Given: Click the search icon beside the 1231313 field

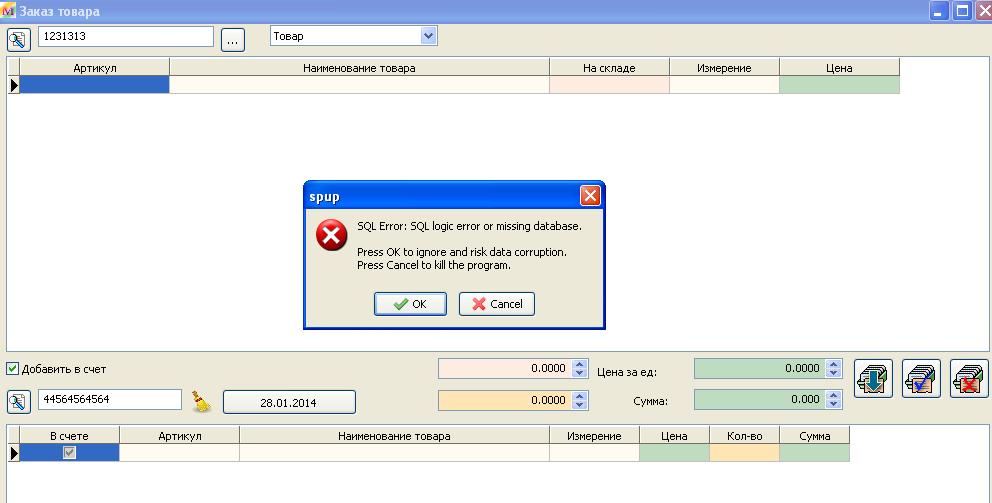Looking at the screenshot, I should pos(19,39).
